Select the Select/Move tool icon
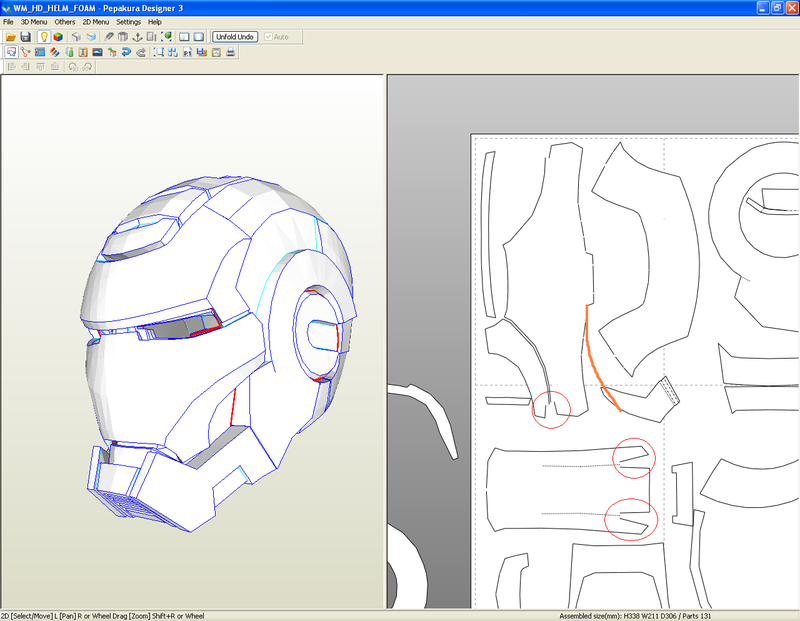Image resolution: width=800 pixels, height=621 pixels. point(10,52)
